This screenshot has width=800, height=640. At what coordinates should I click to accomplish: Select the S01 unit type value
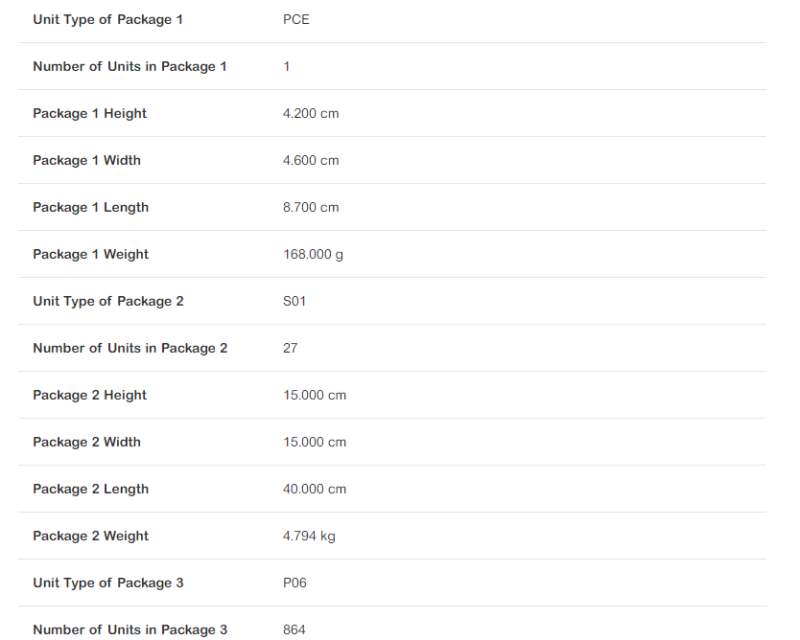pos(294,302)
